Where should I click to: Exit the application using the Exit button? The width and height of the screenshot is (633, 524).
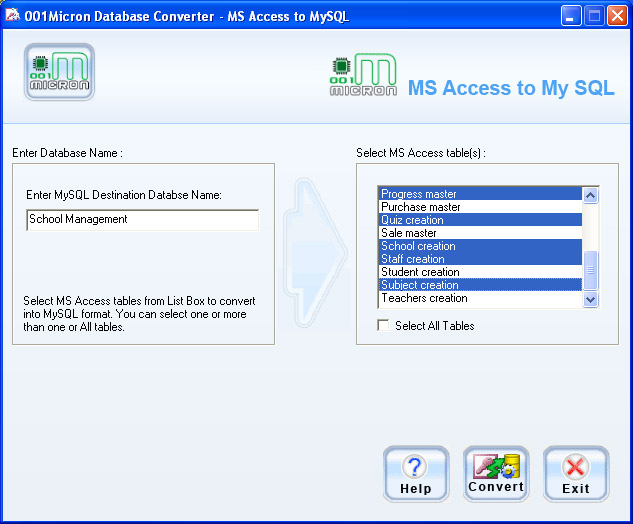coord(576,474)
